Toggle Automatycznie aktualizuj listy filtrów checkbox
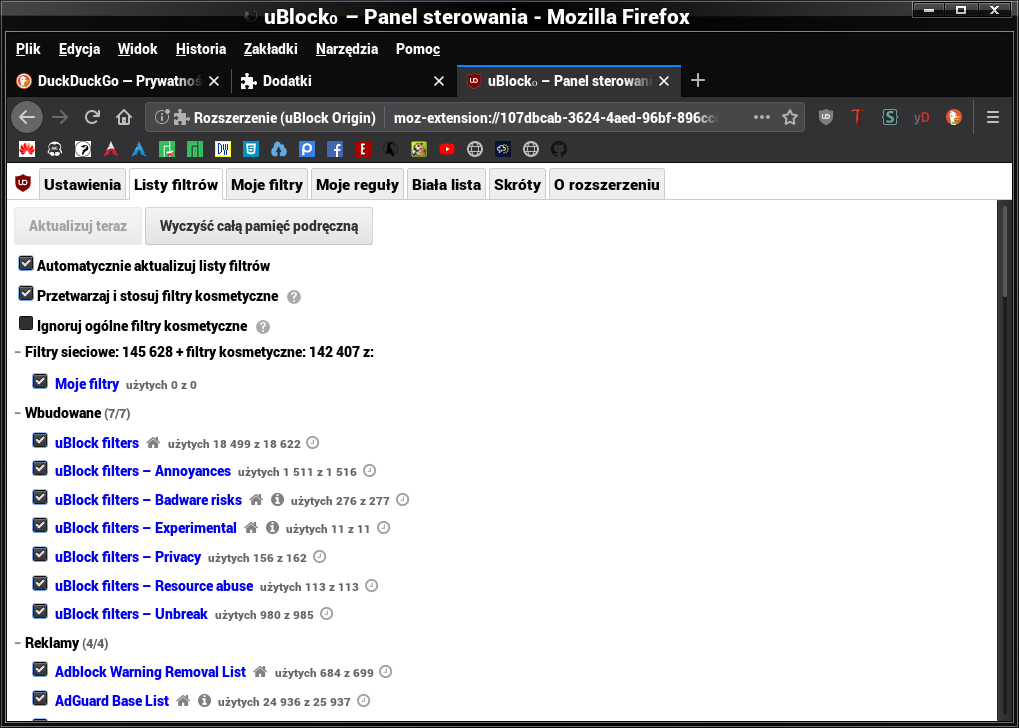This screenshot has height=728, width=1019. (26, 264)
